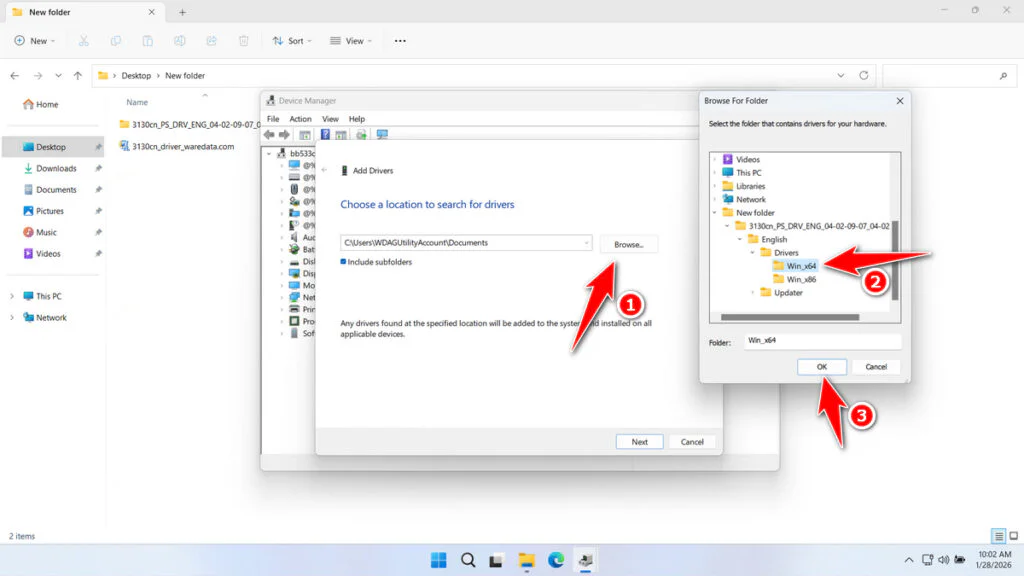The height and width of the screenshot is (576, 1024).
Task: Click the Edge browser icon on taskbar
Action: (556, 559)
